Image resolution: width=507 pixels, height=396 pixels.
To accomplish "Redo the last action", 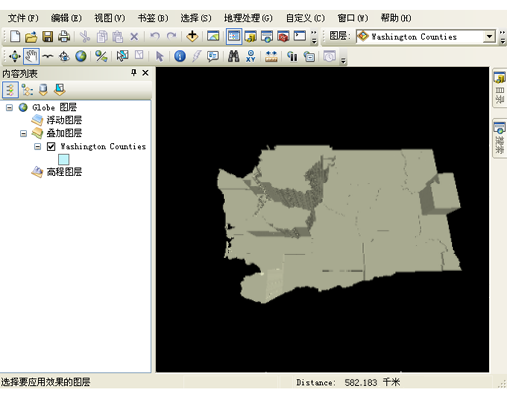I will (x=171, y=36).
